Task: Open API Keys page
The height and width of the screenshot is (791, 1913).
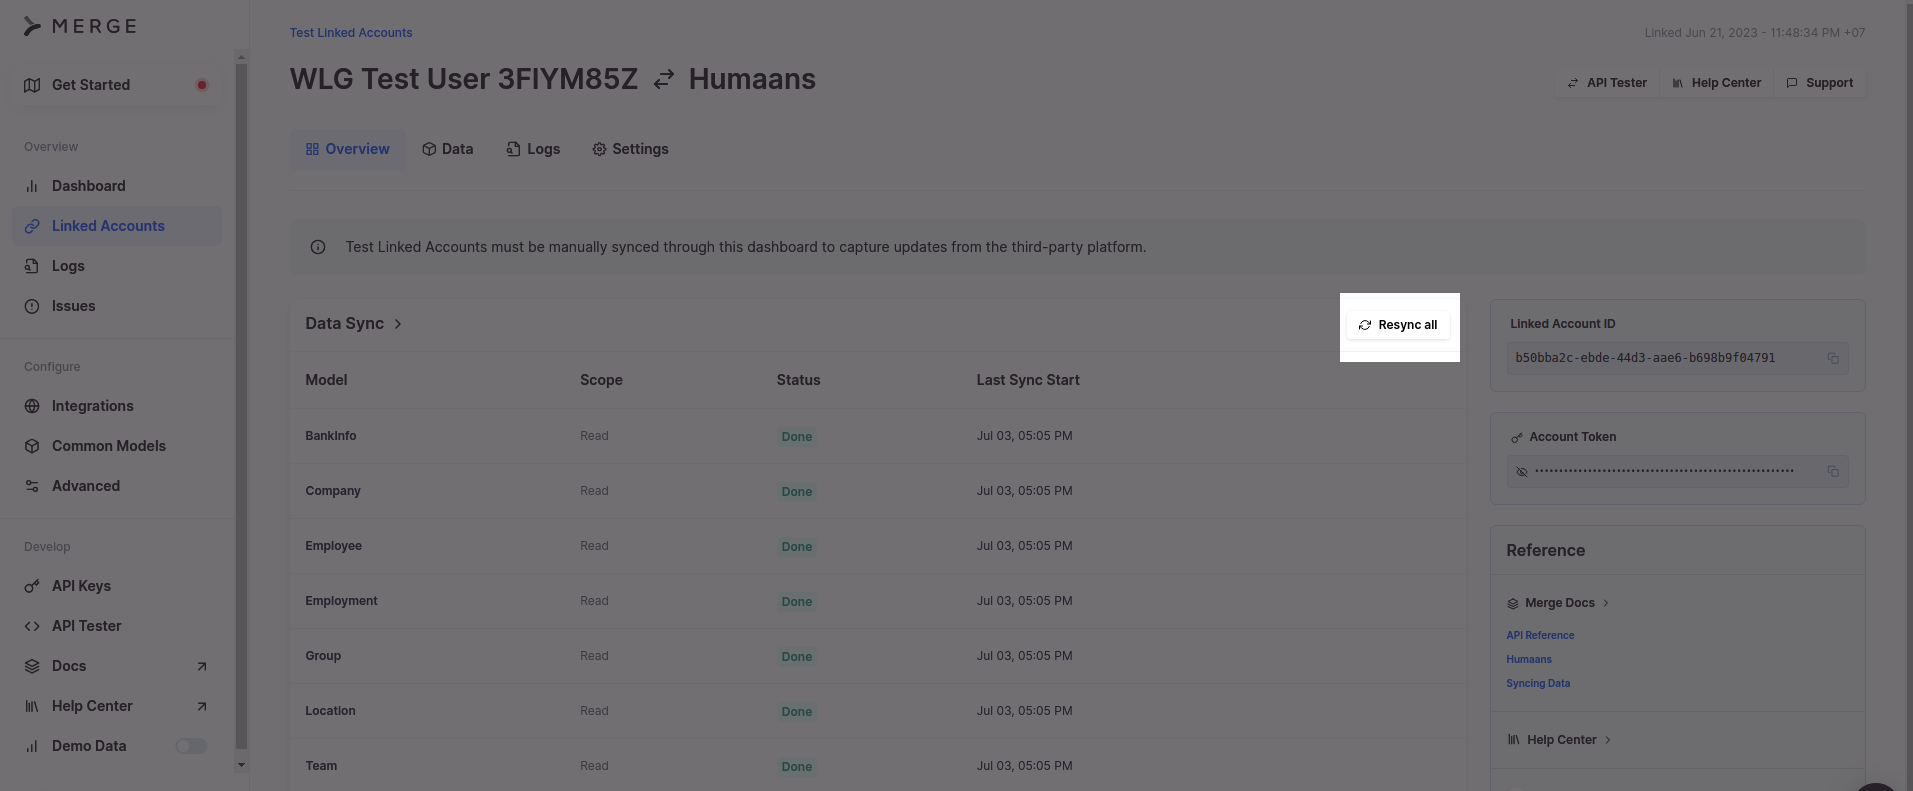Action: point(117,586)
